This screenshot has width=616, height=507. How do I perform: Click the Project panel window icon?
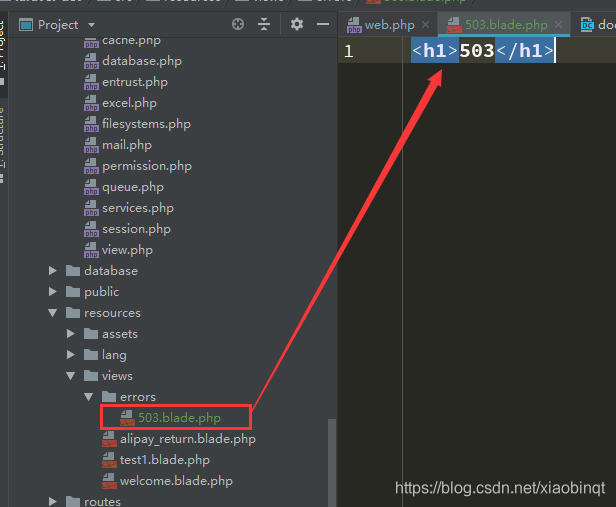pyautogui.click(x=26, y=25)
